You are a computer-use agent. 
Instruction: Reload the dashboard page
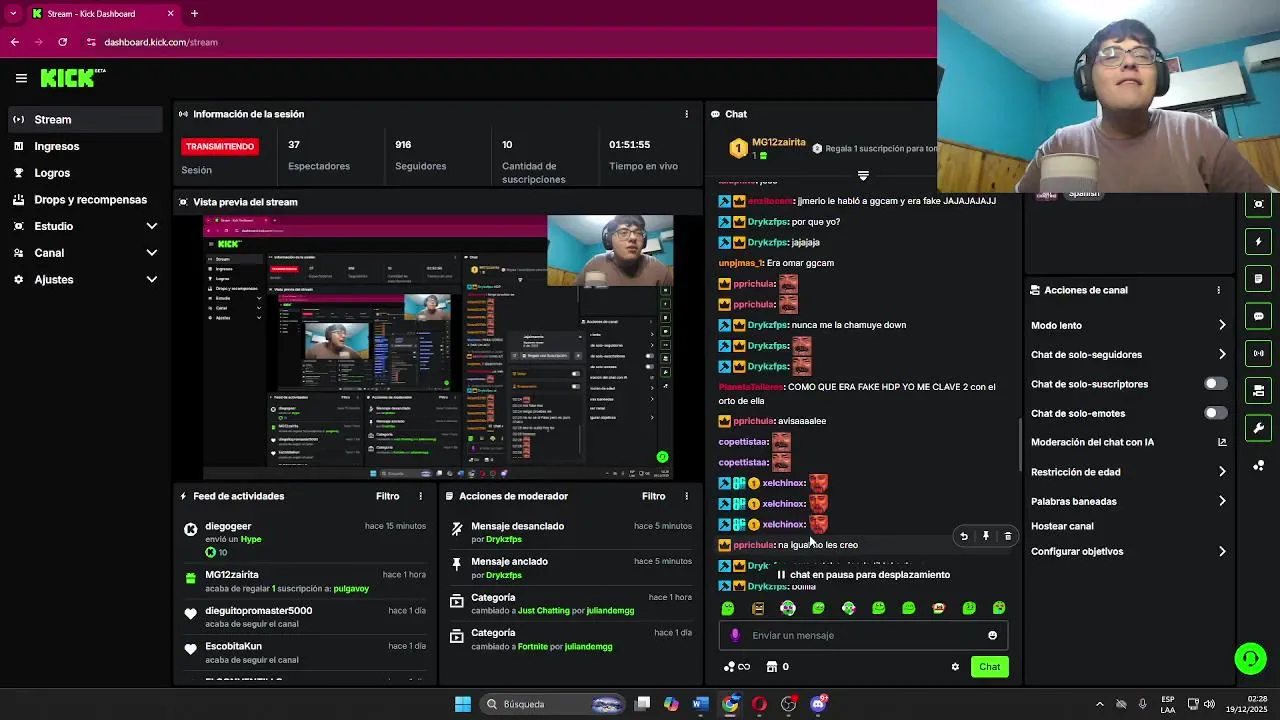click(x=62, y=42)
